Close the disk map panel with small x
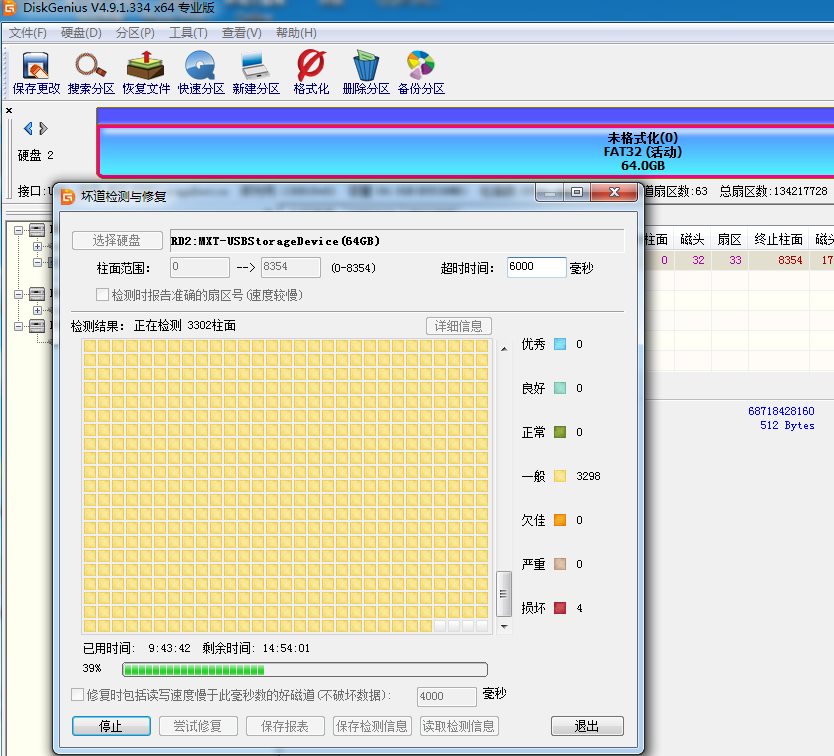834x756 pixels. (x=9, y=111)
